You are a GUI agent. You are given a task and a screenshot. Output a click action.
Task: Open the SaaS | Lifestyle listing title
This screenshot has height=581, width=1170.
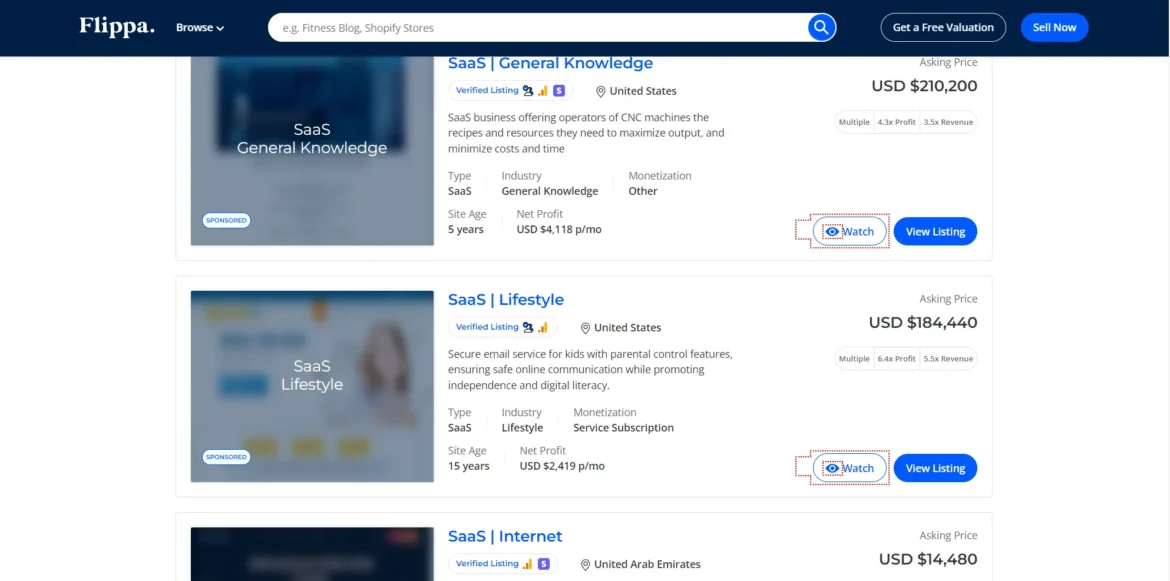click(x=506, y=300)
